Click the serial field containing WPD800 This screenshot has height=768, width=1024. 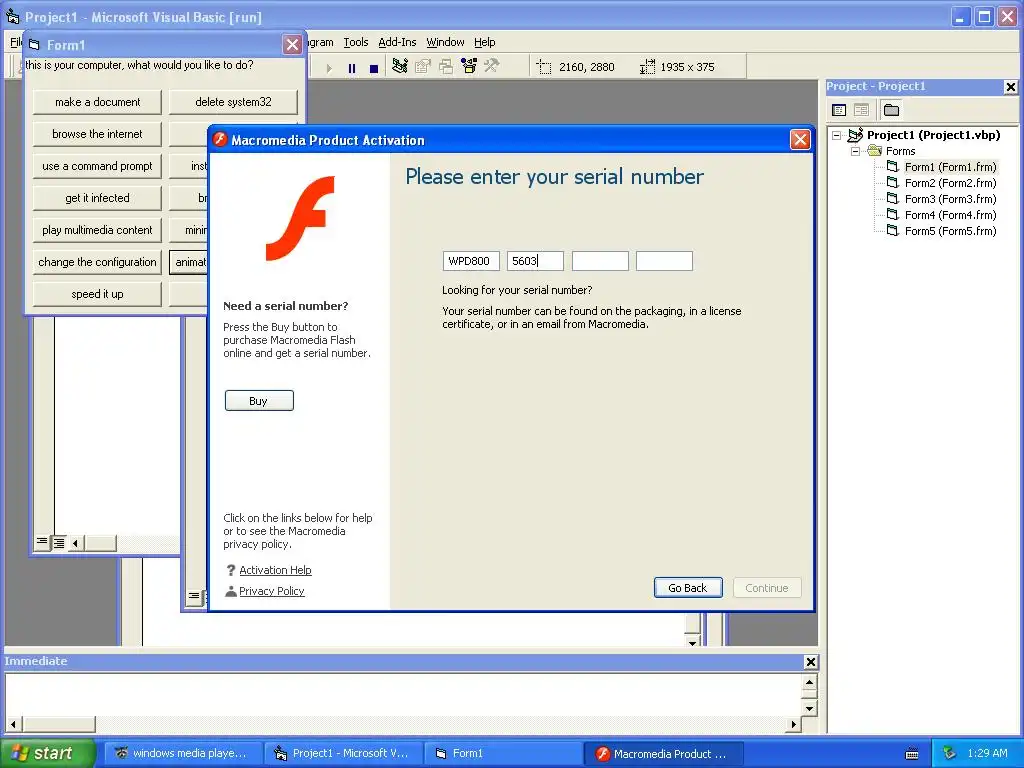pos(471,261)
